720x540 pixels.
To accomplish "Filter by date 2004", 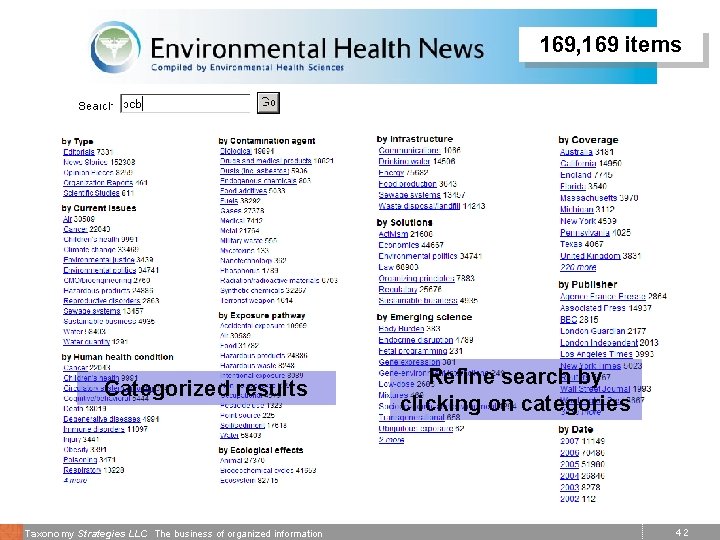I will [569, 476].
